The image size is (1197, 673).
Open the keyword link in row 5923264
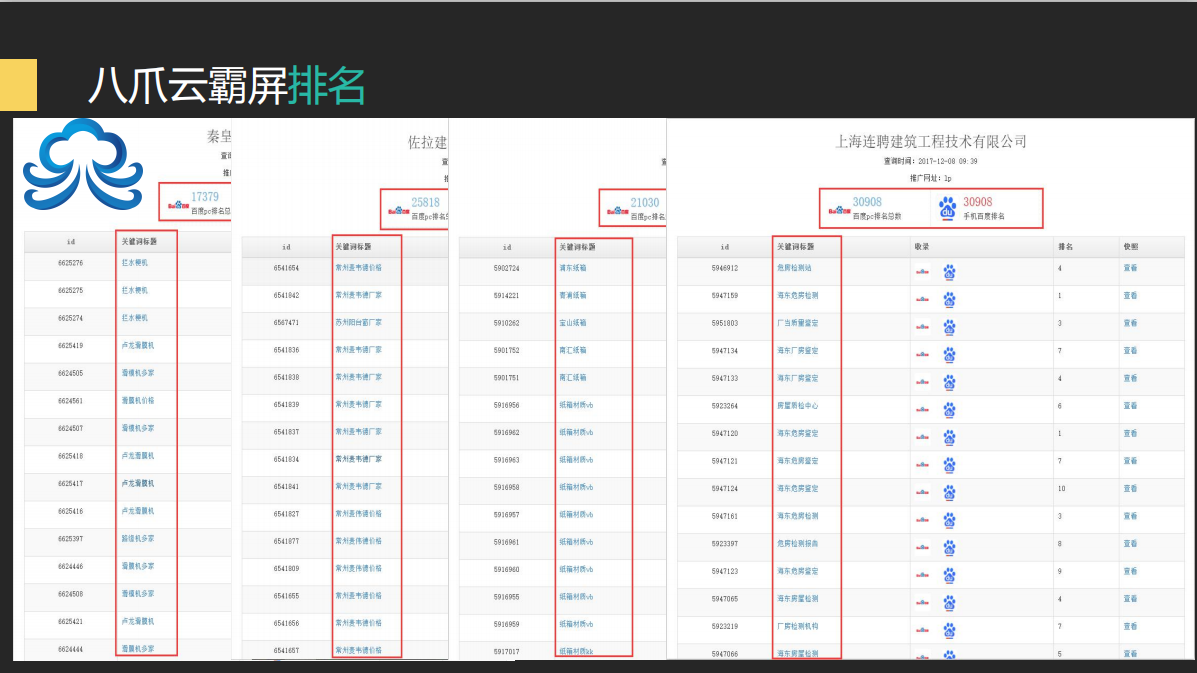click(797, 405)
